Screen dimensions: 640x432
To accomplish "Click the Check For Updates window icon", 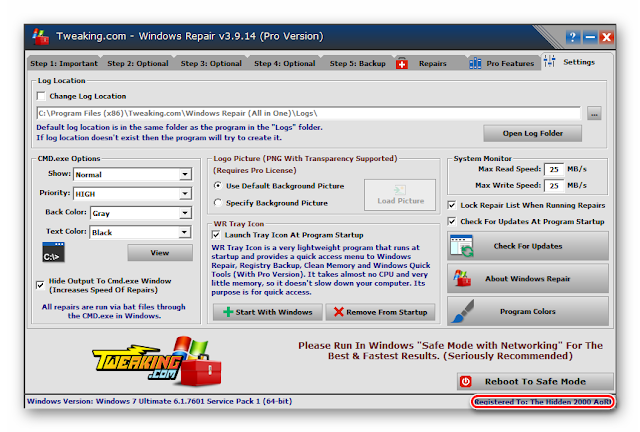I will click(x=462, y=246).
